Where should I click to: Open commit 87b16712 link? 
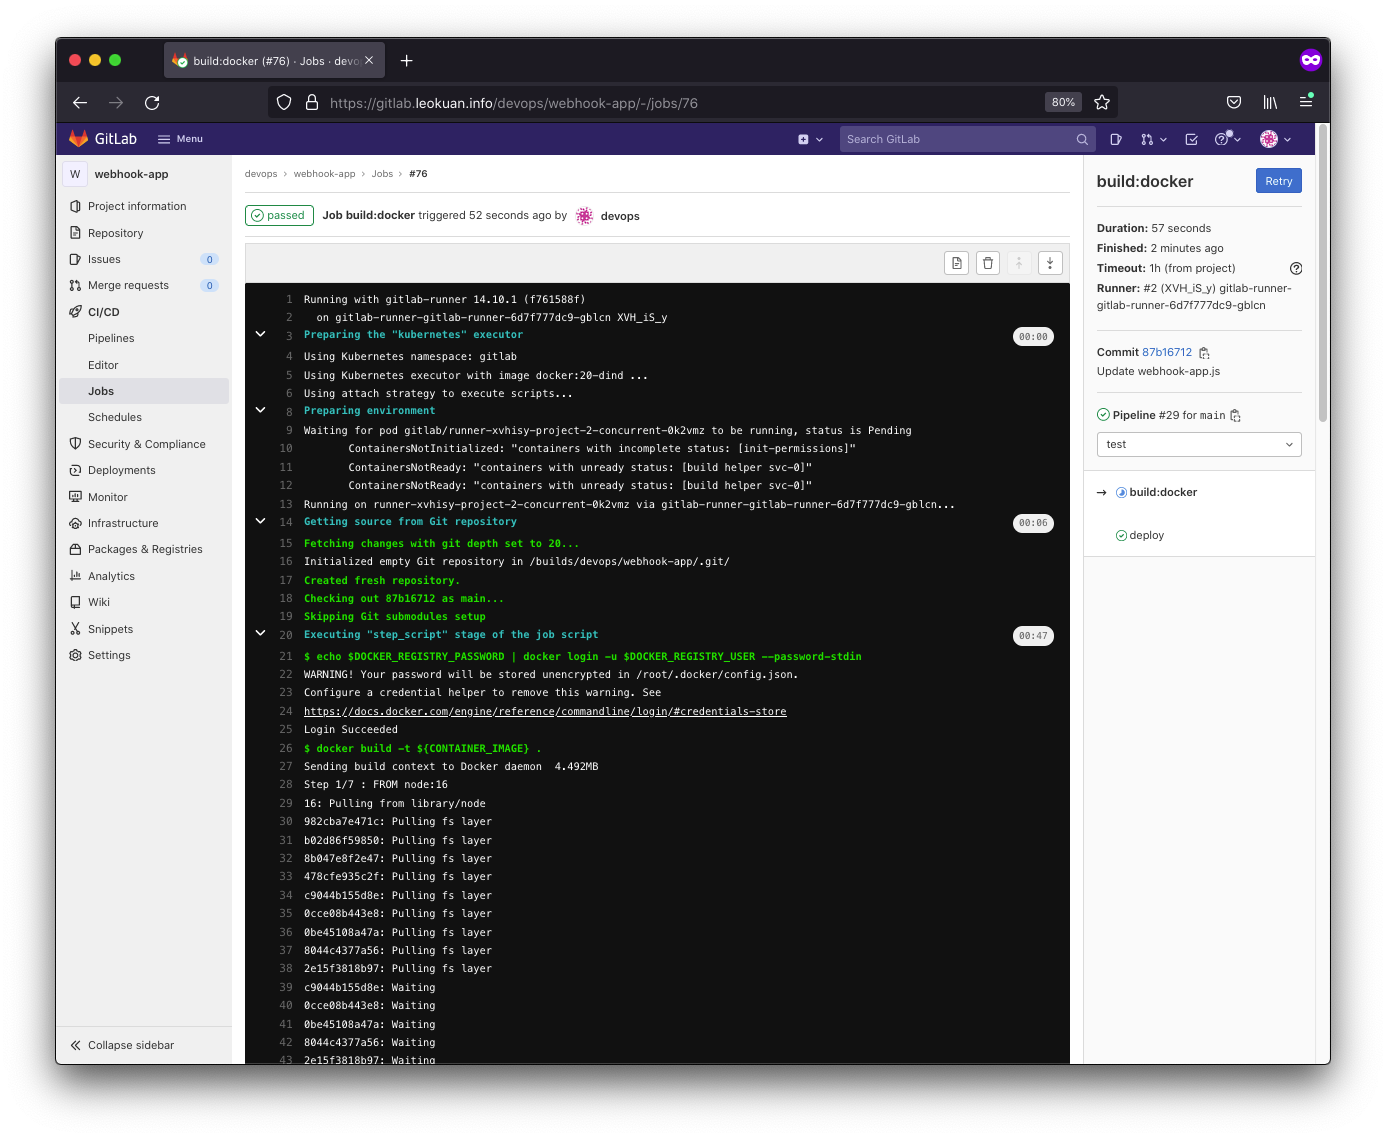[x=1167, y=352]
